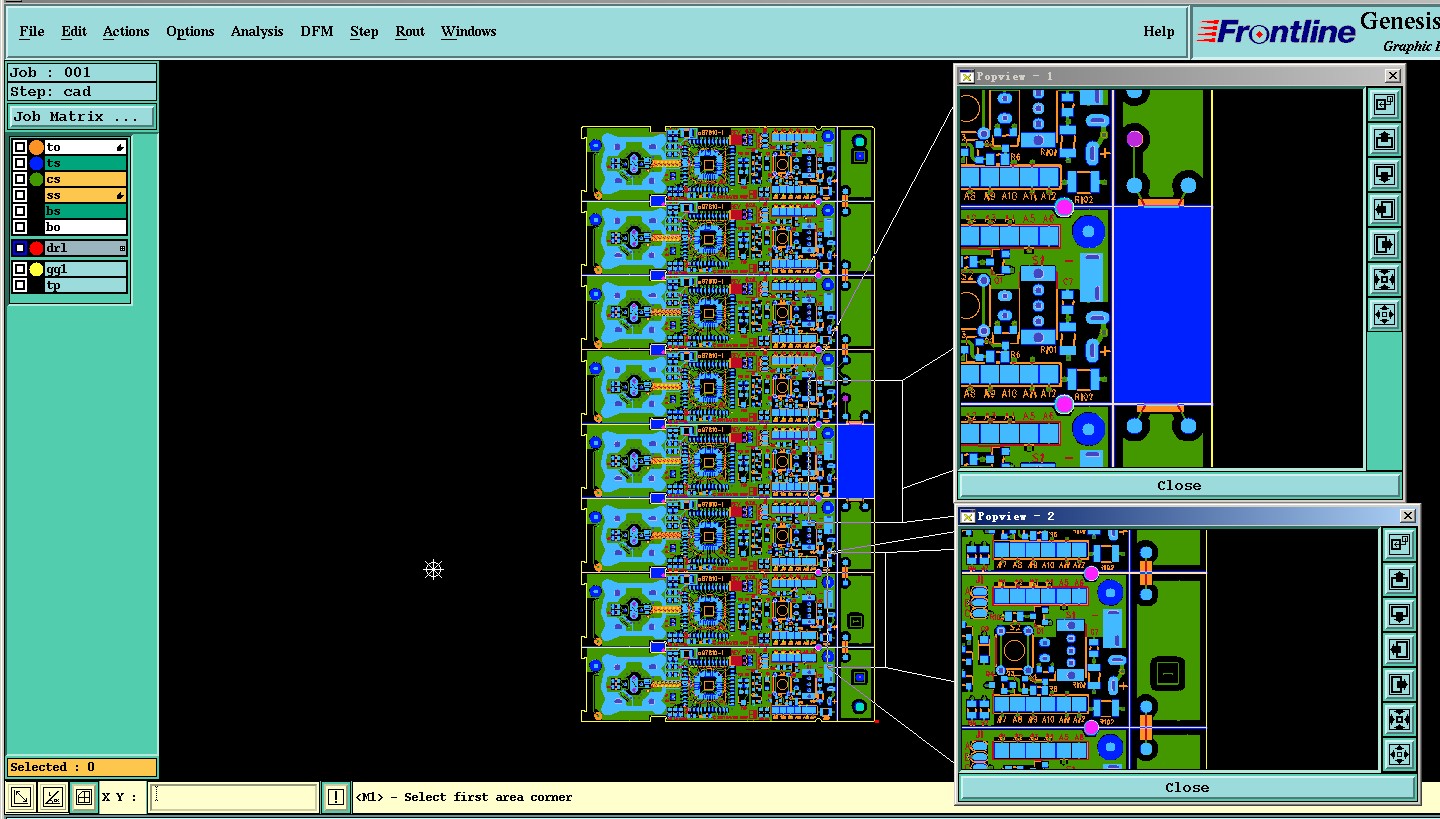The height and width of the screenshot is (819, 1440).
Task: Click the diagonal-arrow coordinate mode icon
Action: (x=21, y=797)
